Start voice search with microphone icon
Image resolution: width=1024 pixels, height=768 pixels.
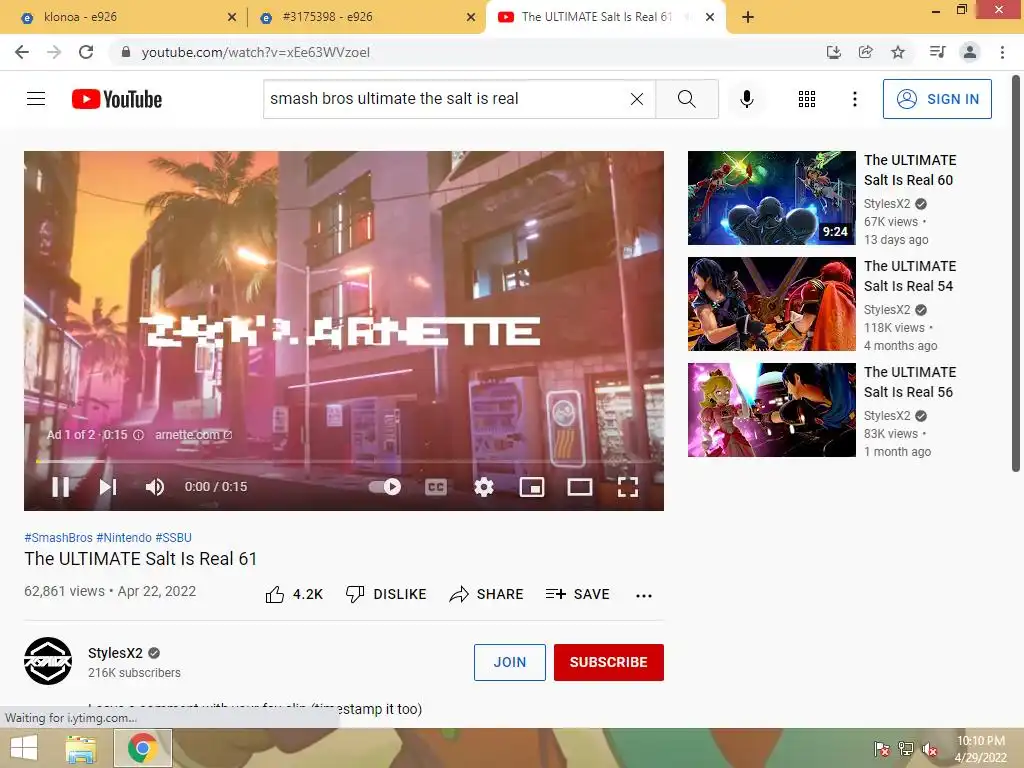(x=746, y=99)
